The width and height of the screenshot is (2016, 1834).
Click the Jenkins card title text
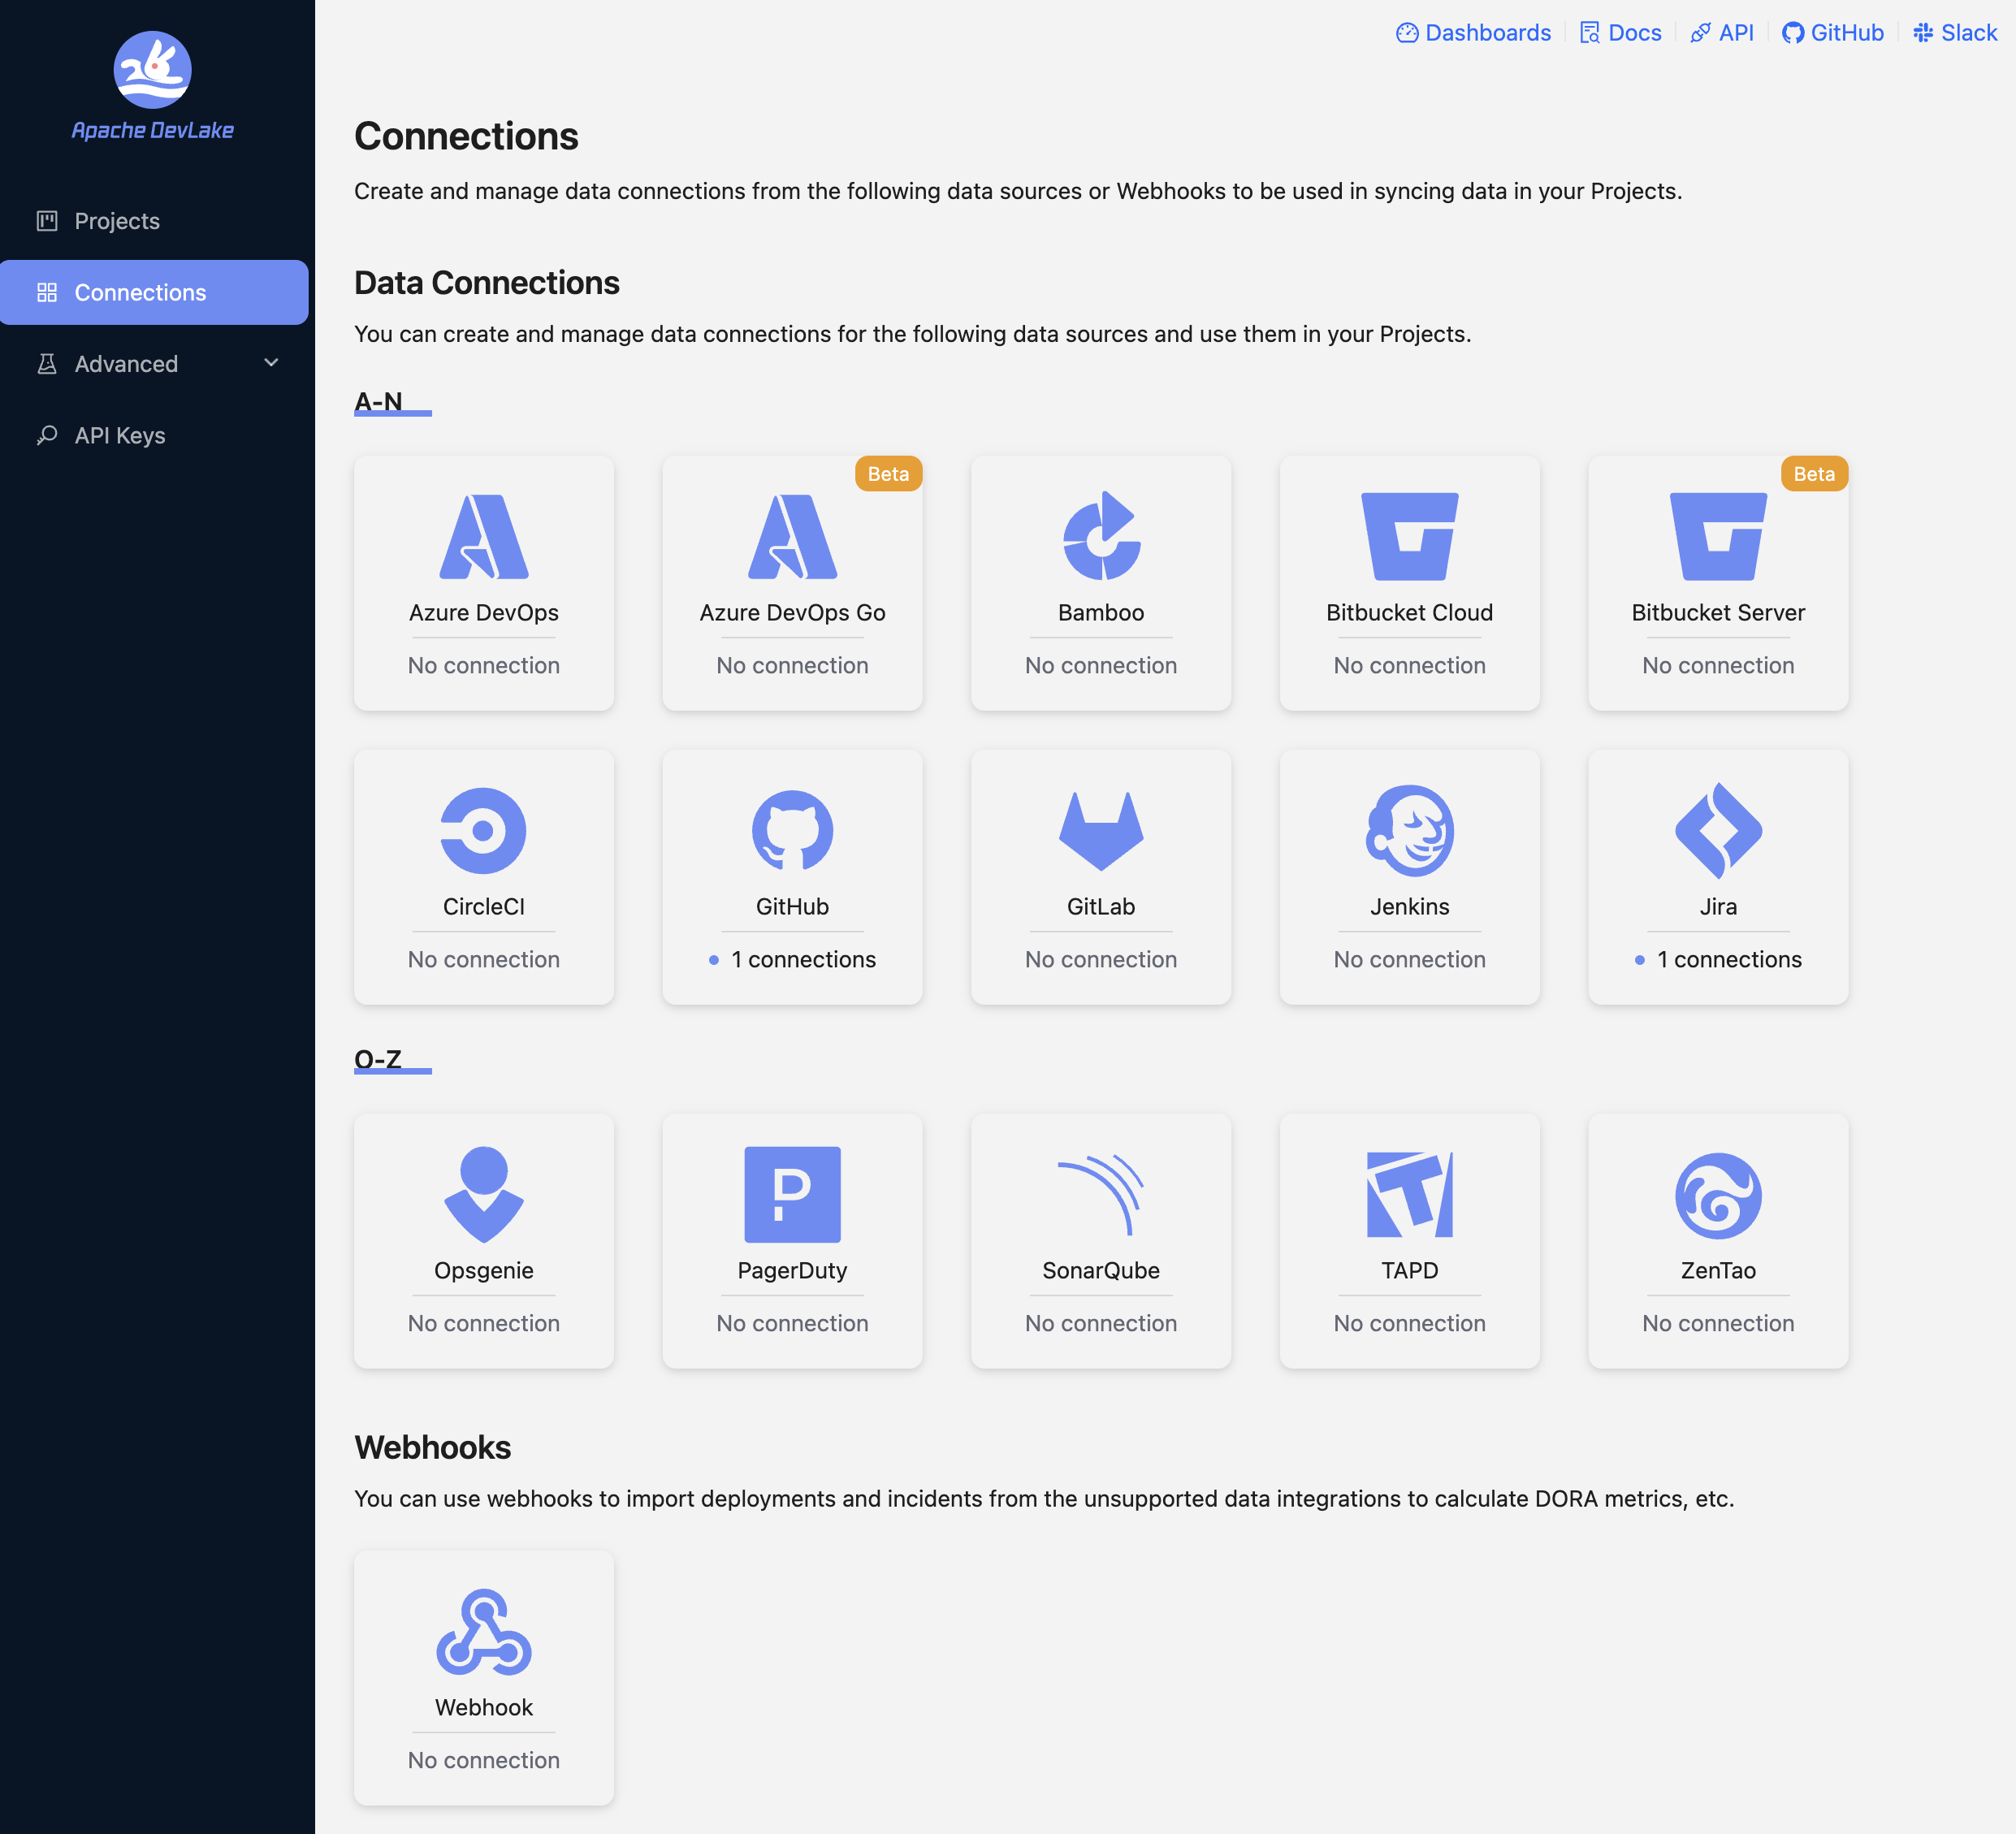pyautogui.click(x=1409, y=907)
